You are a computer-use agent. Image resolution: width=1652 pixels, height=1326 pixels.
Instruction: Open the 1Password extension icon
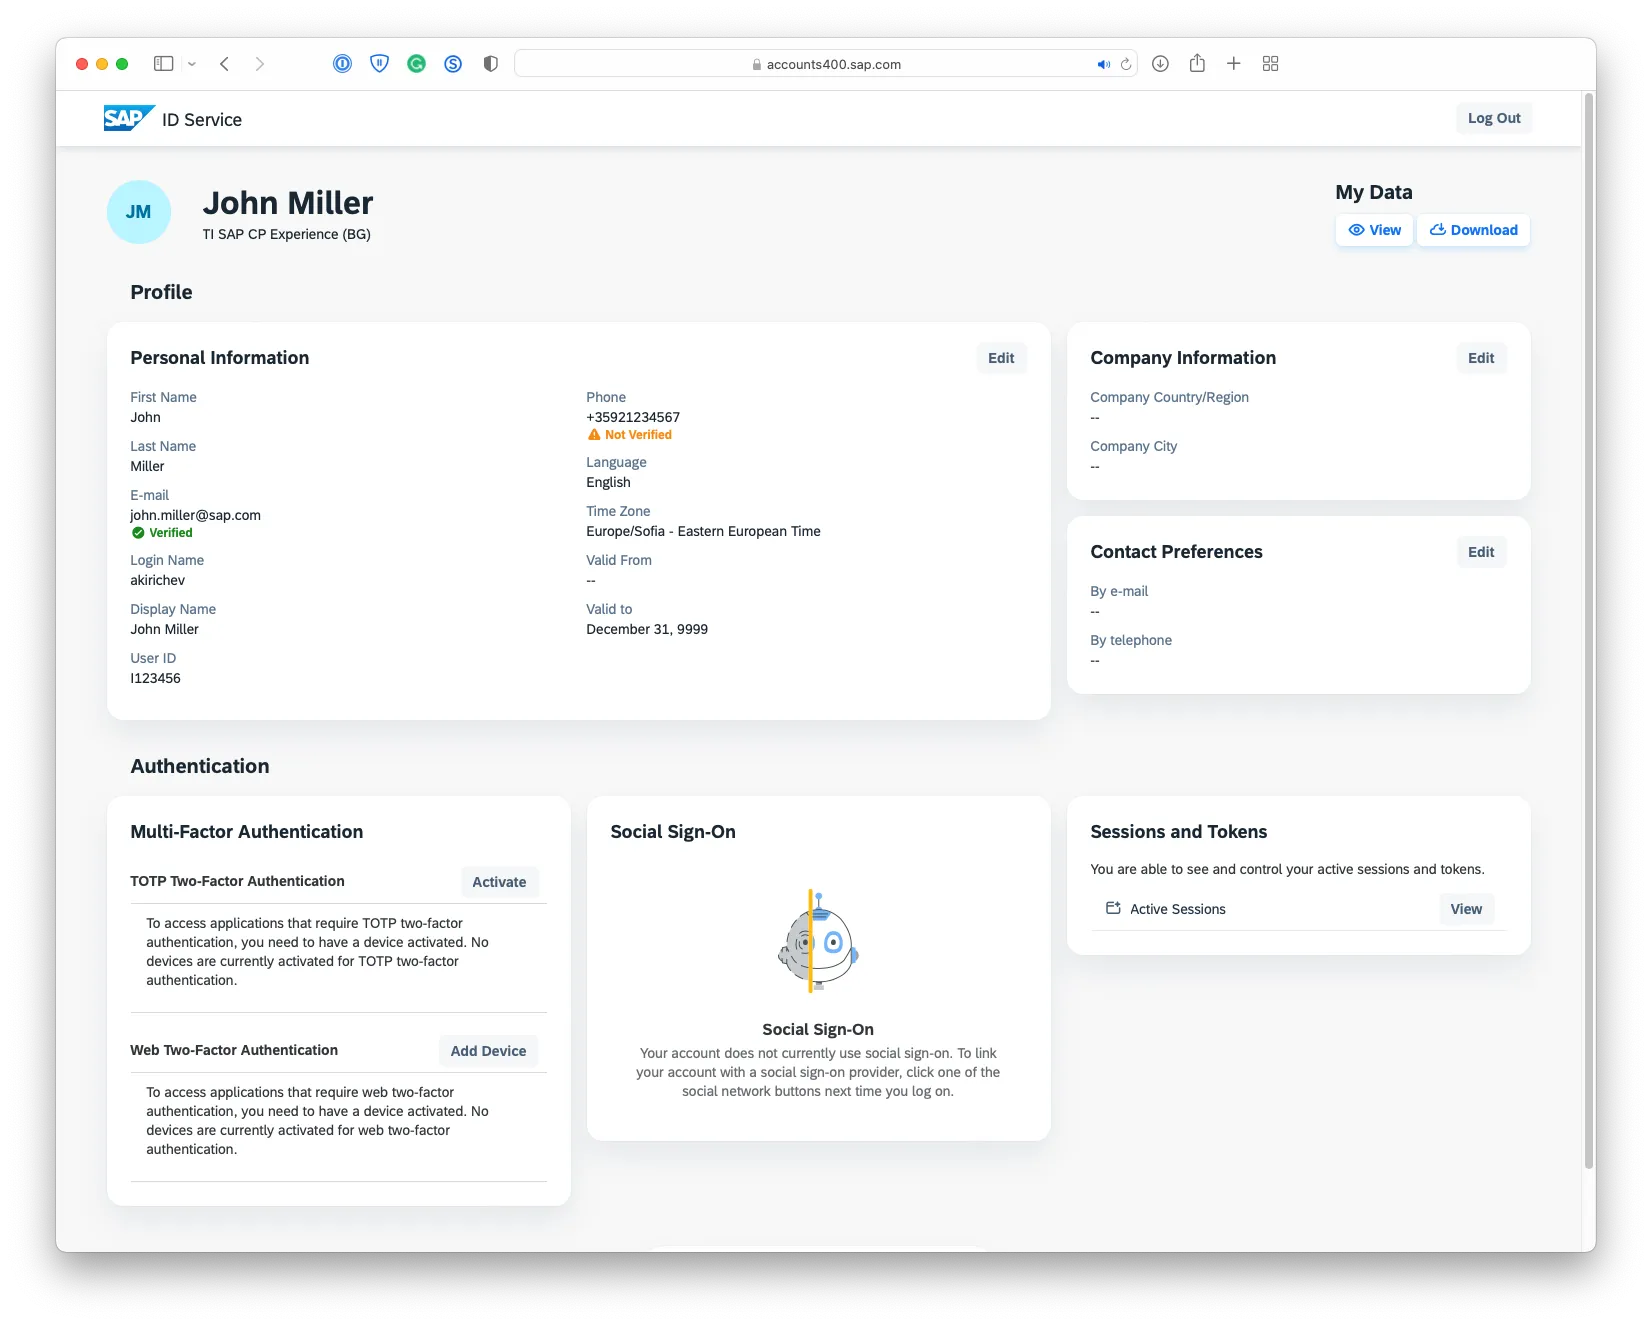(x=342, y=64)
